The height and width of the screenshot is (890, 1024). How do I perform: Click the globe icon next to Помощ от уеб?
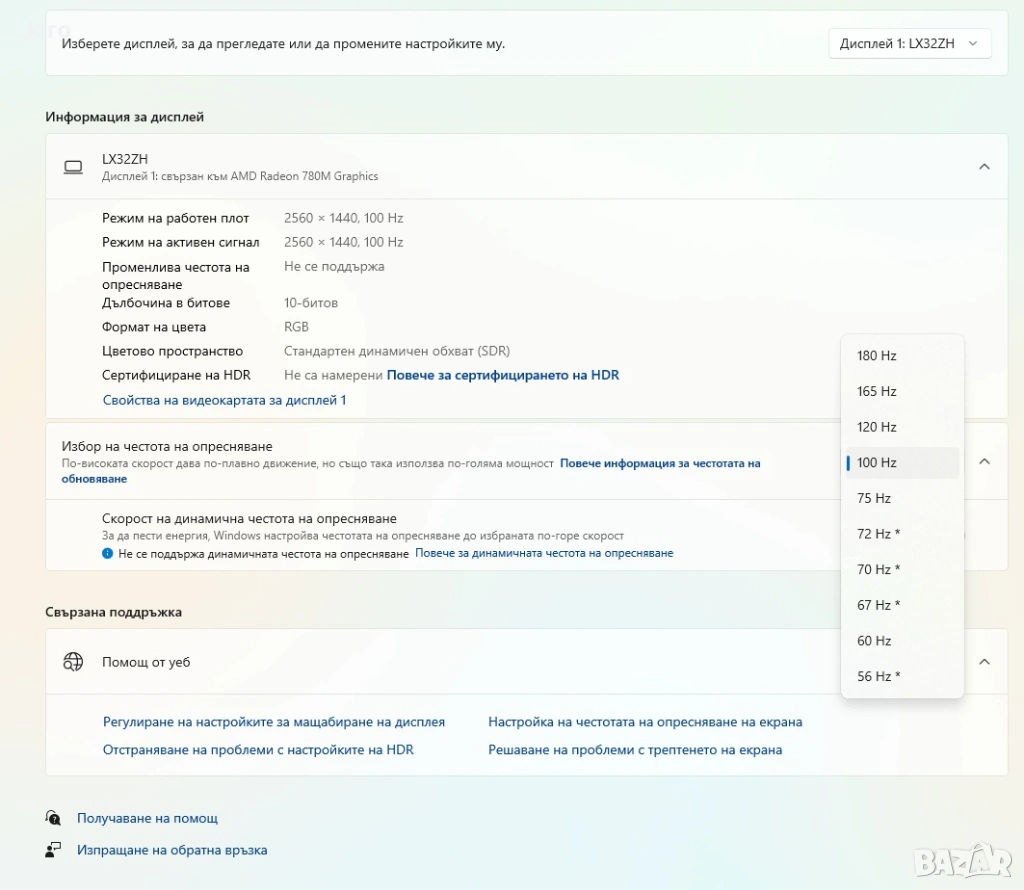[73, 662]
